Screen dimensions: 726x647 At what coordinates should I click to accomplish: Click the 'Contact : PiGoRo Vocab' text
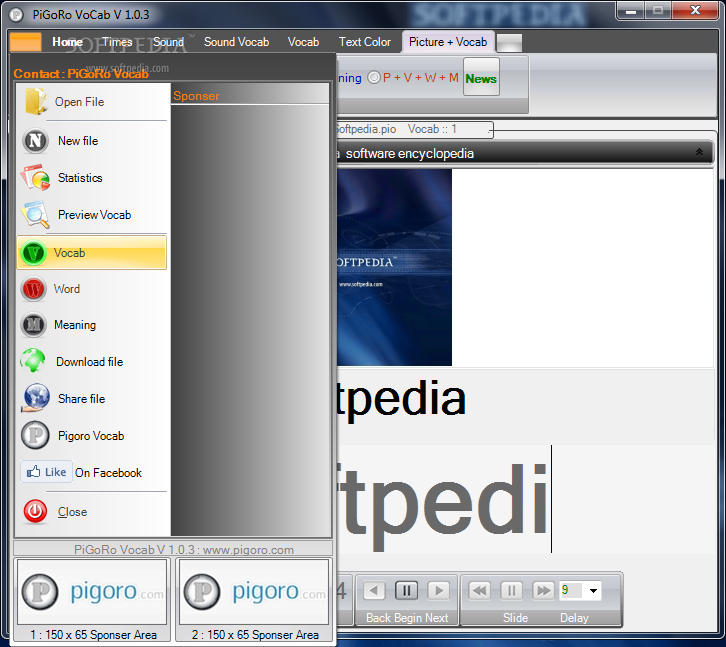(x=81, y=74)
